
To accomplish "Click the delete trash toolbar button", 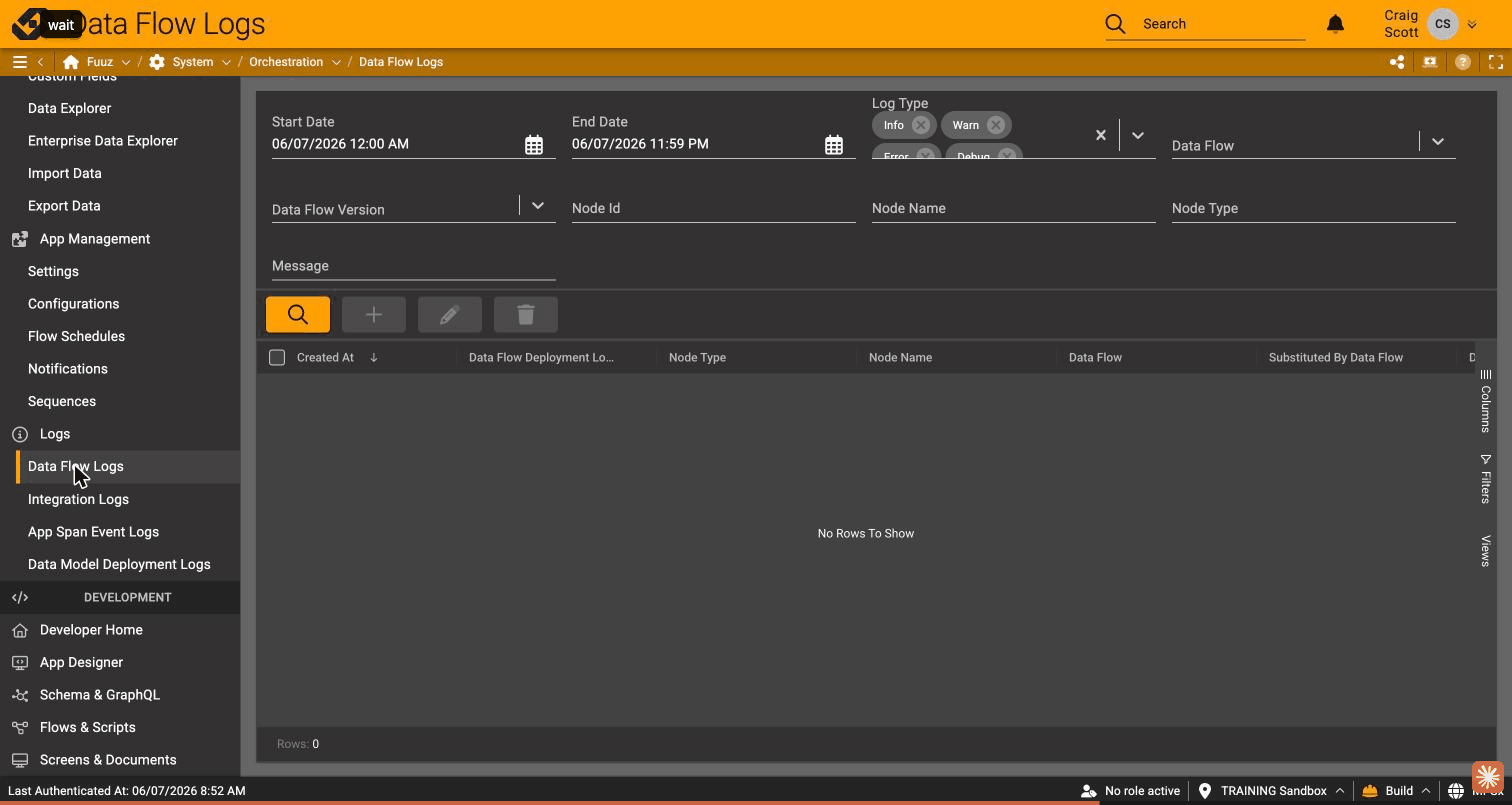I will pos(526,315).
